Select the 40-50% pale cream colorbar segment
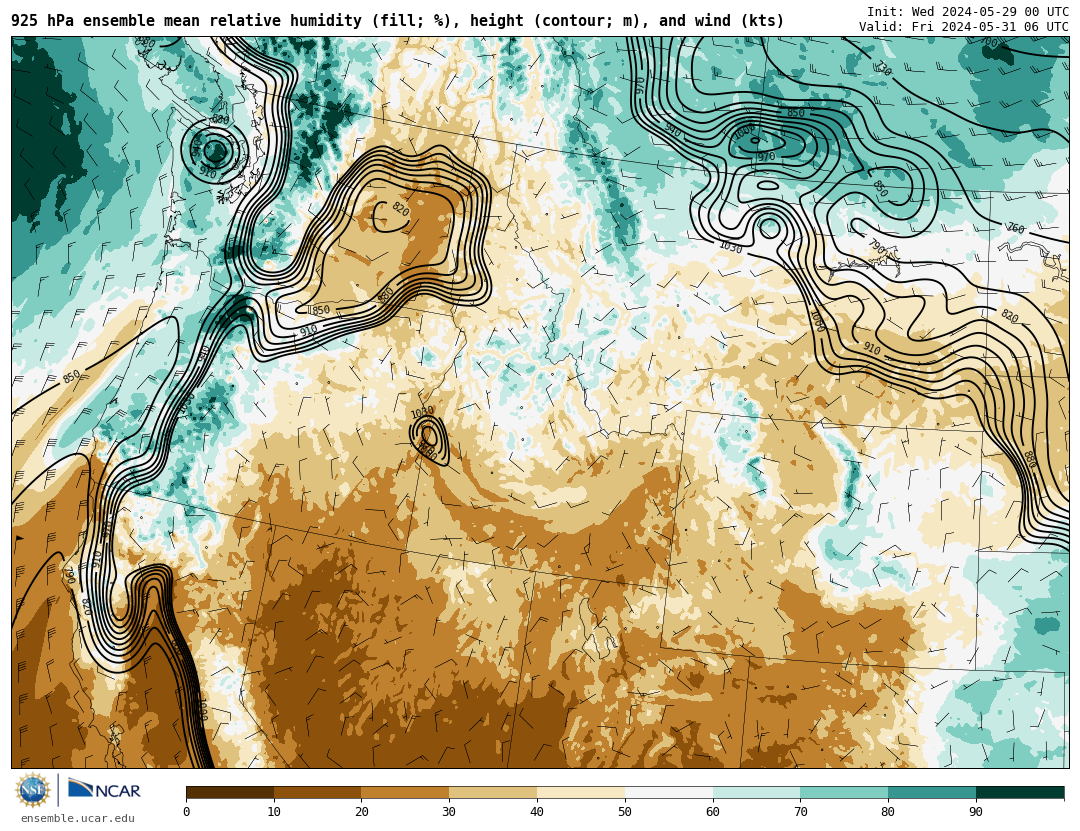The height and width of the screenshot is (831, 1080). pos(581,793)
